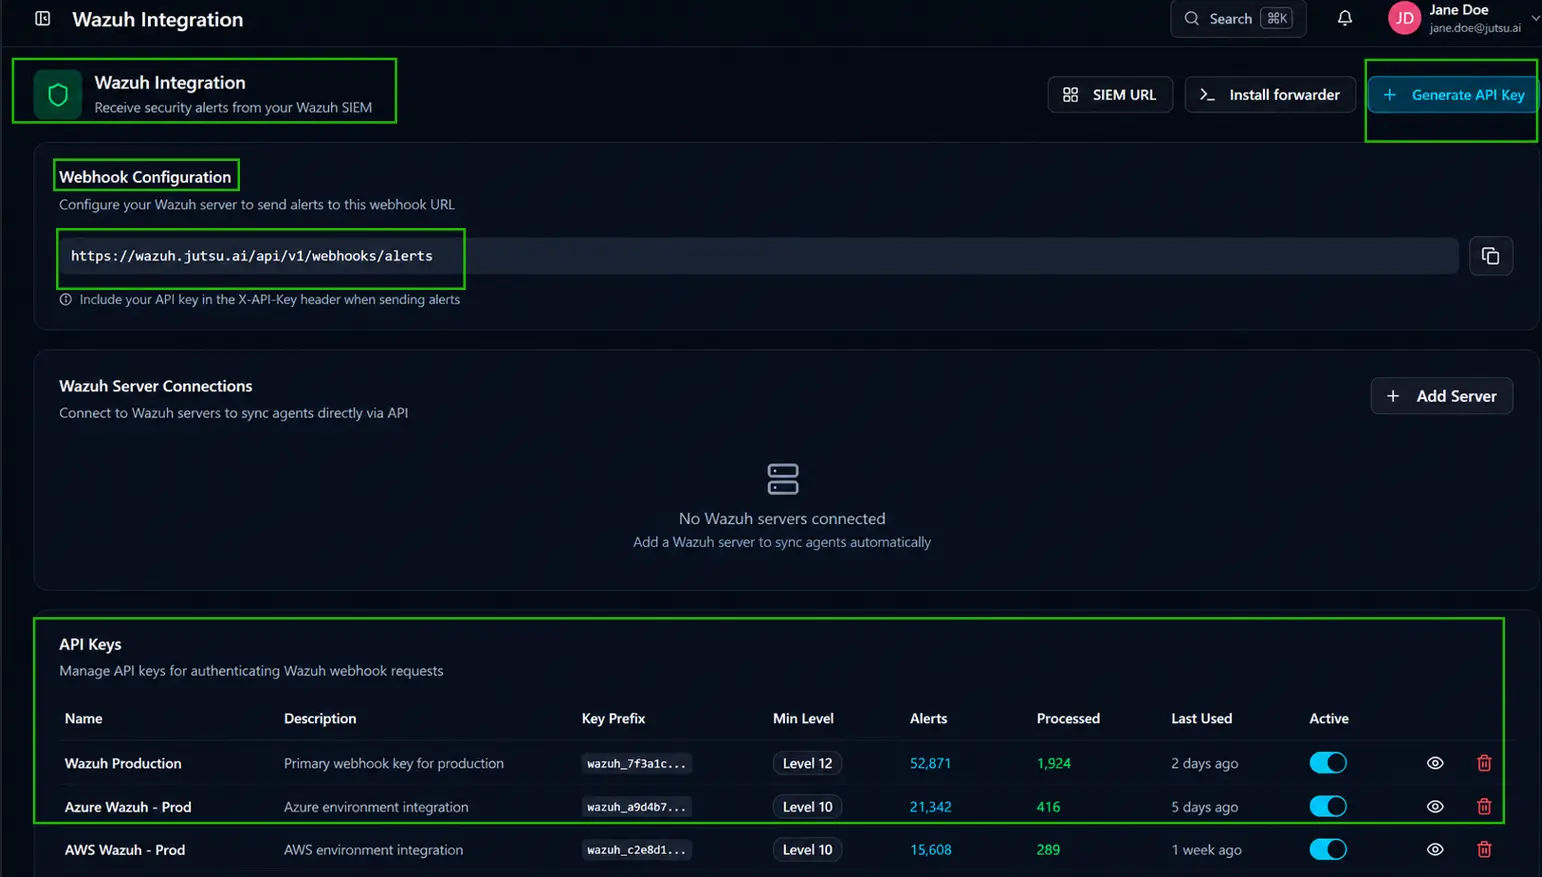This screenshot has height=877, width=1542.
Task: Click the green shield Wazuh logo
Action: tap(58, 95)
